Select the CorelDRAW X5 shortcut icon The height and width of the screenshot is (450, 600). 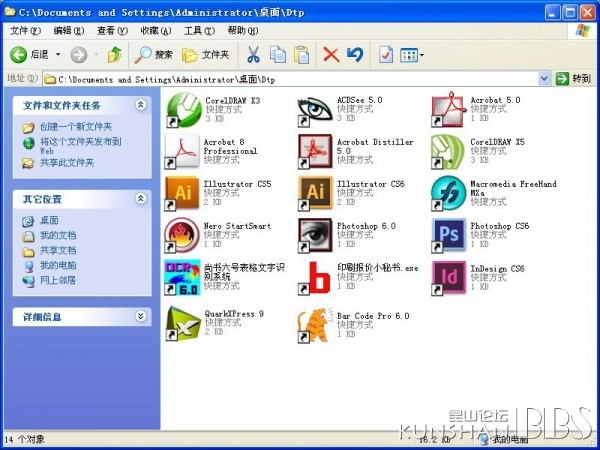point(448,152)
